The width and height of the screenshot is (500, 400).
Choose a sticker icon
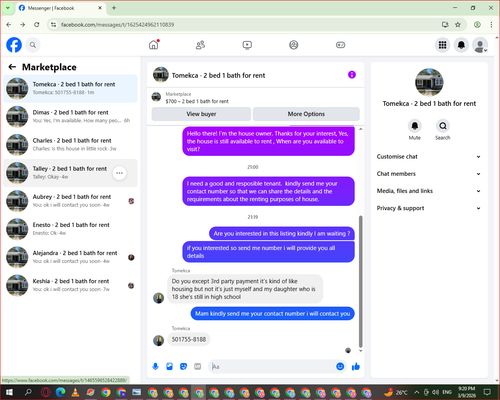pos(183,367)
